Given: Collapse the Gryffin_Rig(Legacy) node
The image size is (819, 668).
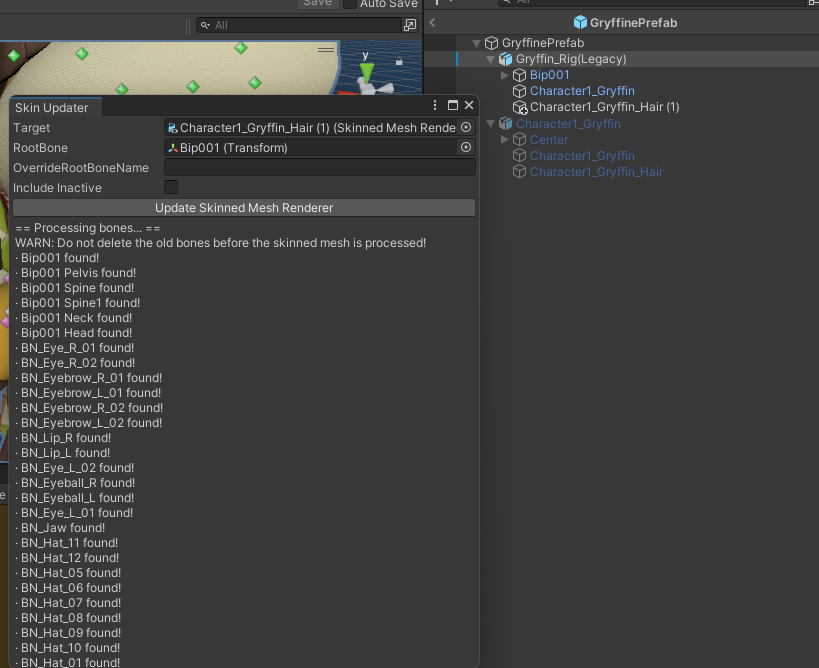Looking at the screenshot, I should coord(490,59).
